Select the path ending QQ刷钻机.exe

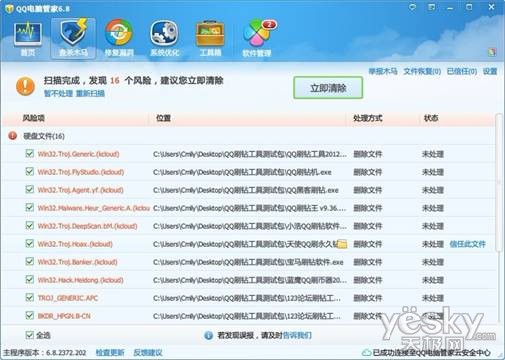(242, 172)
